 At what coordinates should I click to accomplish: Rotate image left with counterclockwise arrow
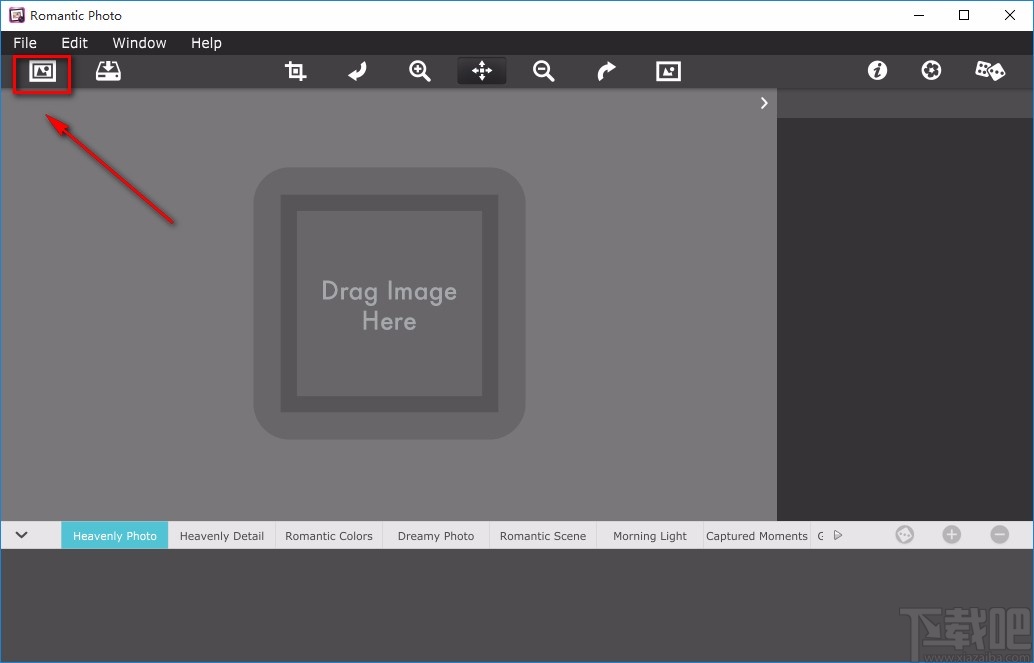357,71
